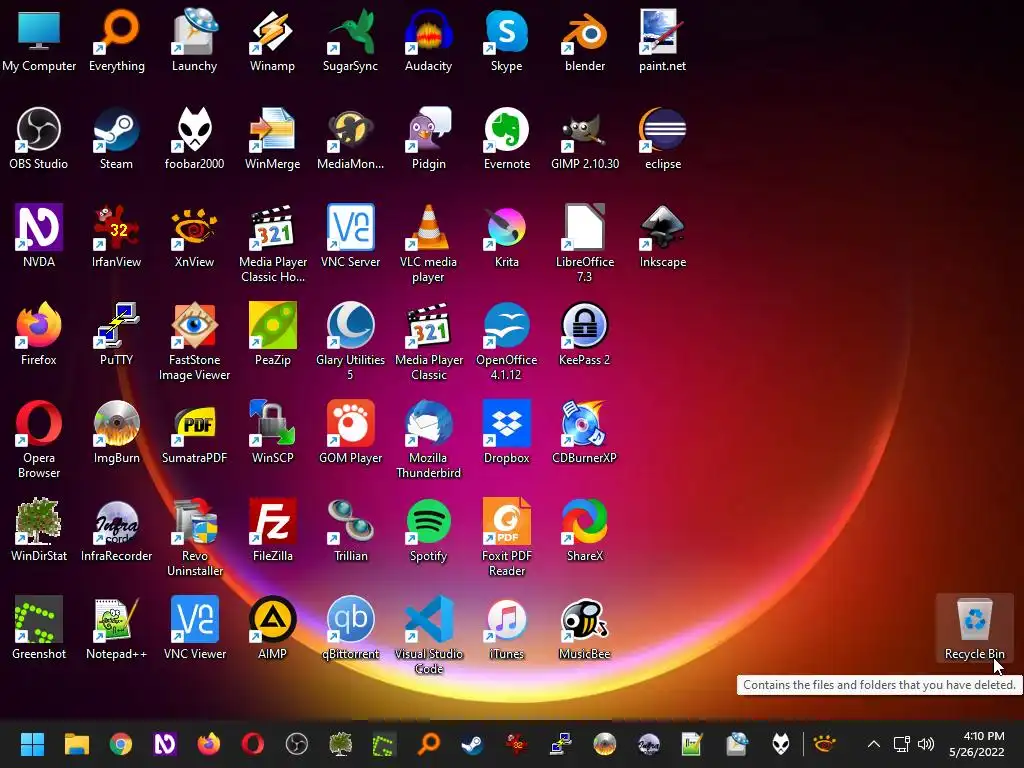Select the SumatraPDF desktop shortcut
This screenshot has height=768, width=1024.
click(x=194, y=432)
